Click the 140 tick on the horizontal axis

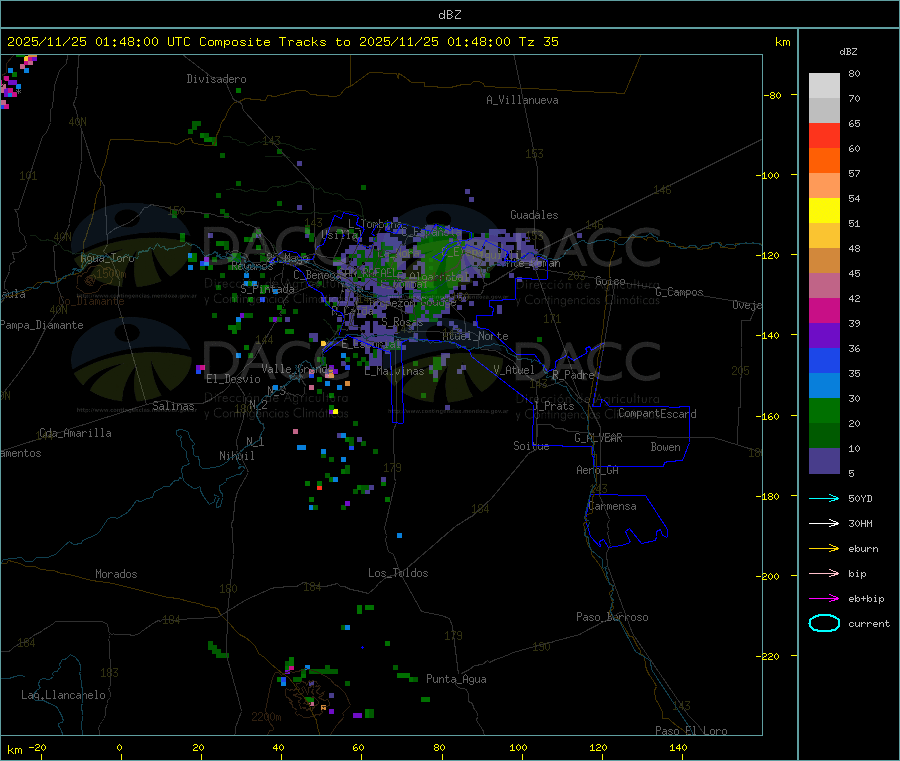(x=678, y=747)
